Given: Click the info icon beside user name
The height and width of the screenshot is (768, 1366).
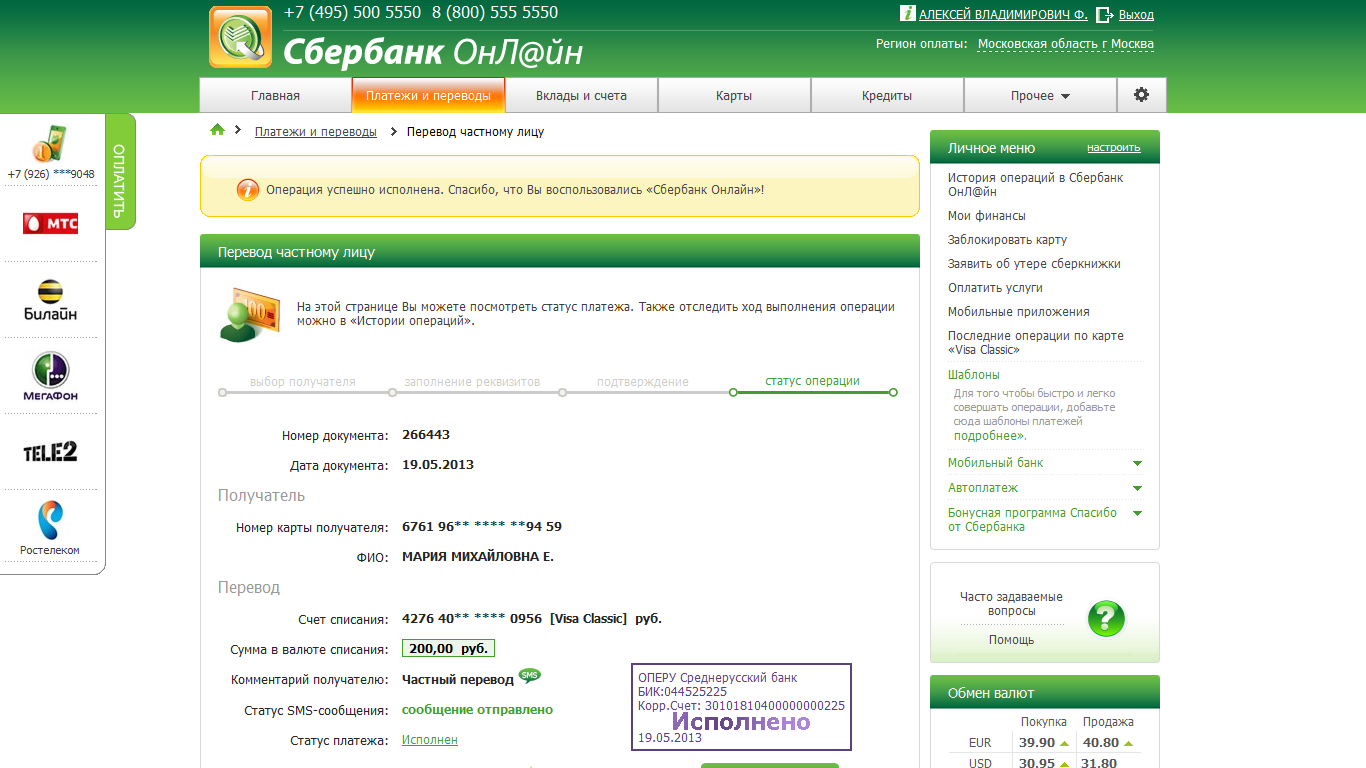Looking at the screenshot, I should (908, 14).
